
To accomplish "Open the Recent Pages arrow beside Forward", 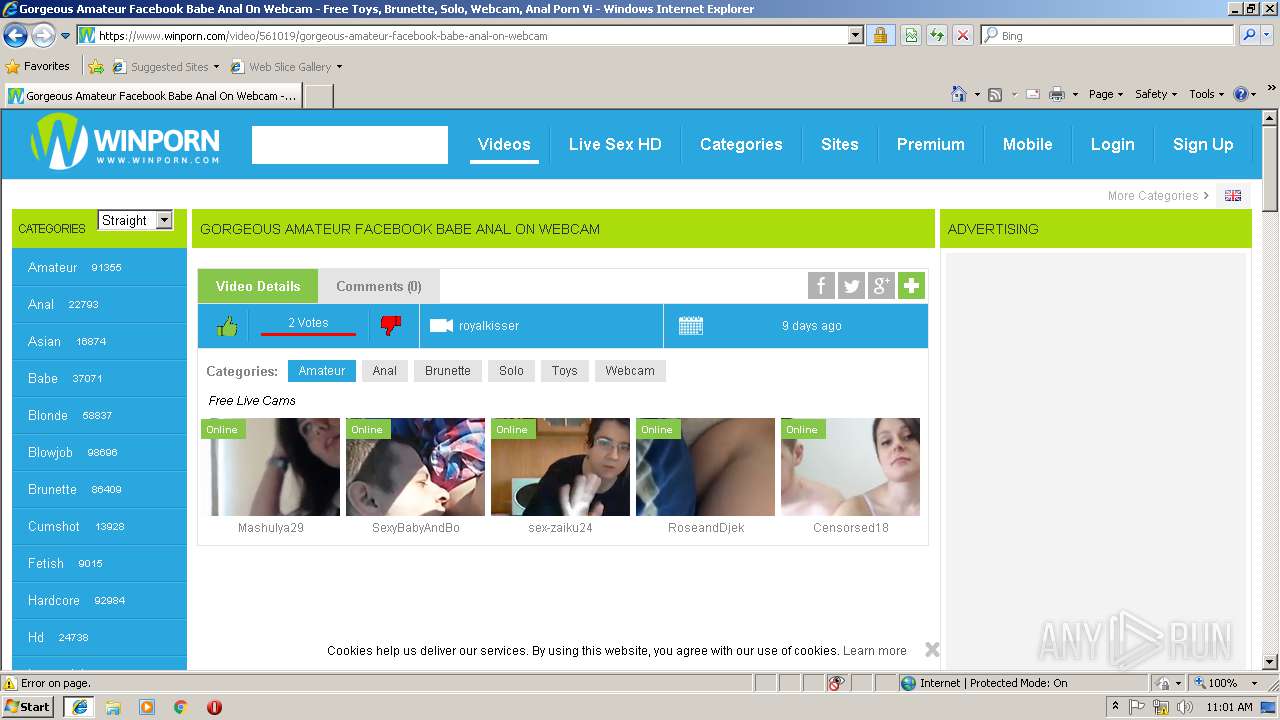I will (x=66, y=35).
